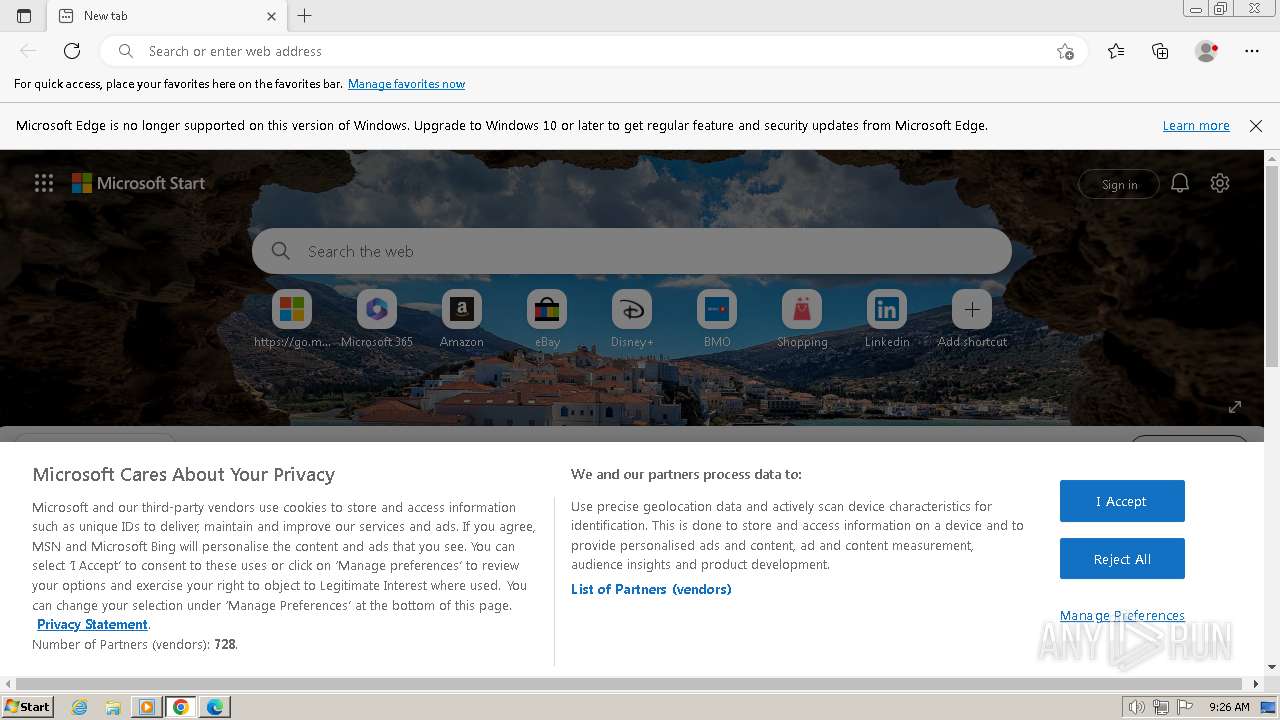Click the vertical scrollbar thumb

(x=1272, y=266)
